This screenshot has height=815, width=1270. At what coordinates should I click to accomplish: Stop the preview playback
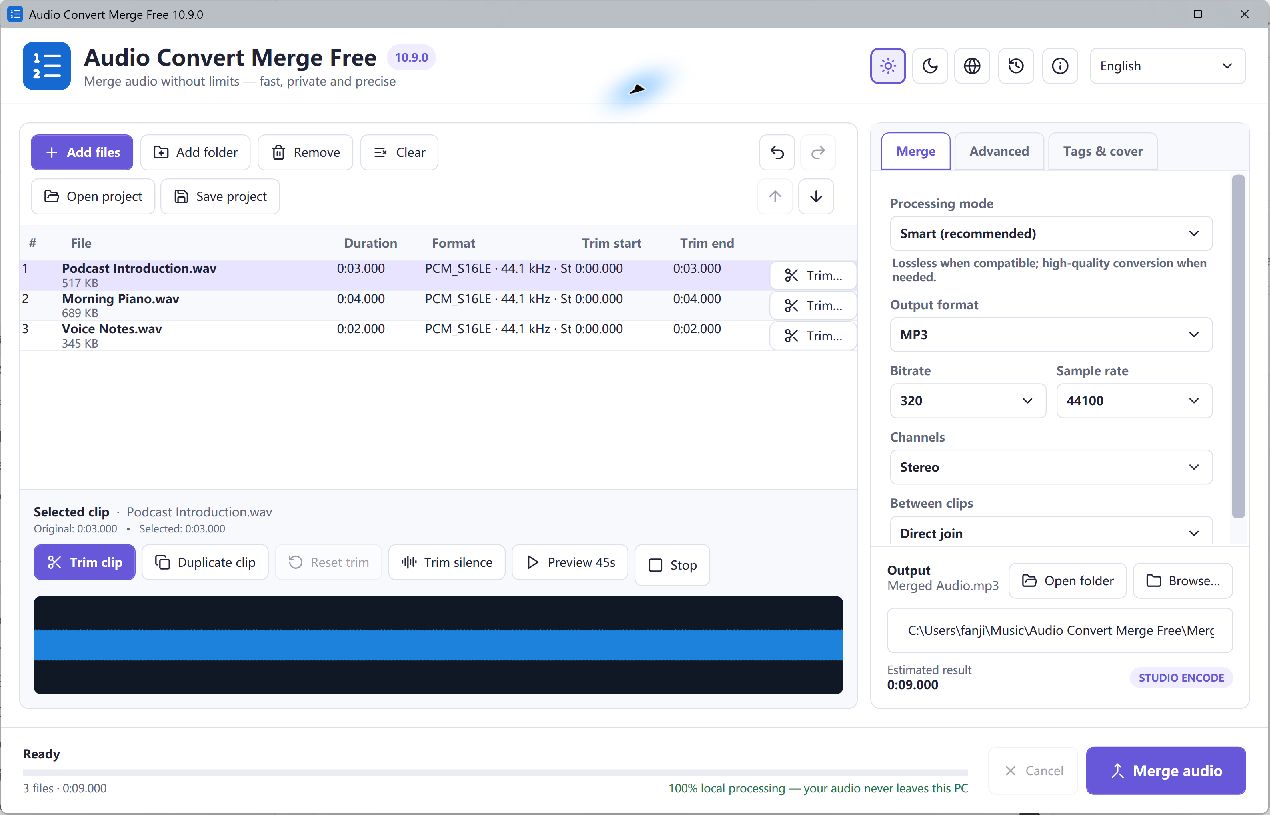pyautogui.click(x=672, y=565)
